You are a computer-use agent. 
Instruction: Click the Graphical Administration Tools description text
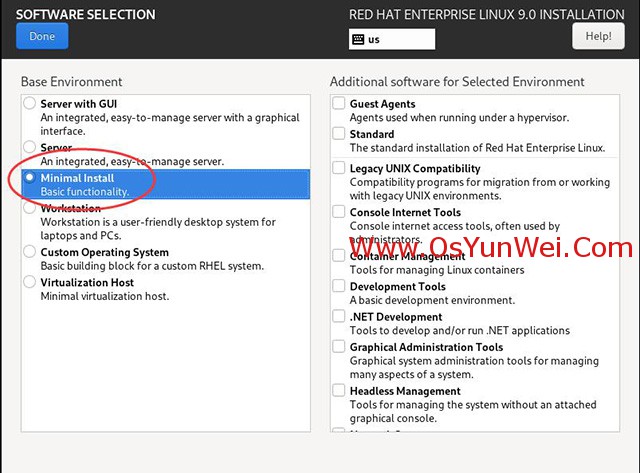click(474, 367)
